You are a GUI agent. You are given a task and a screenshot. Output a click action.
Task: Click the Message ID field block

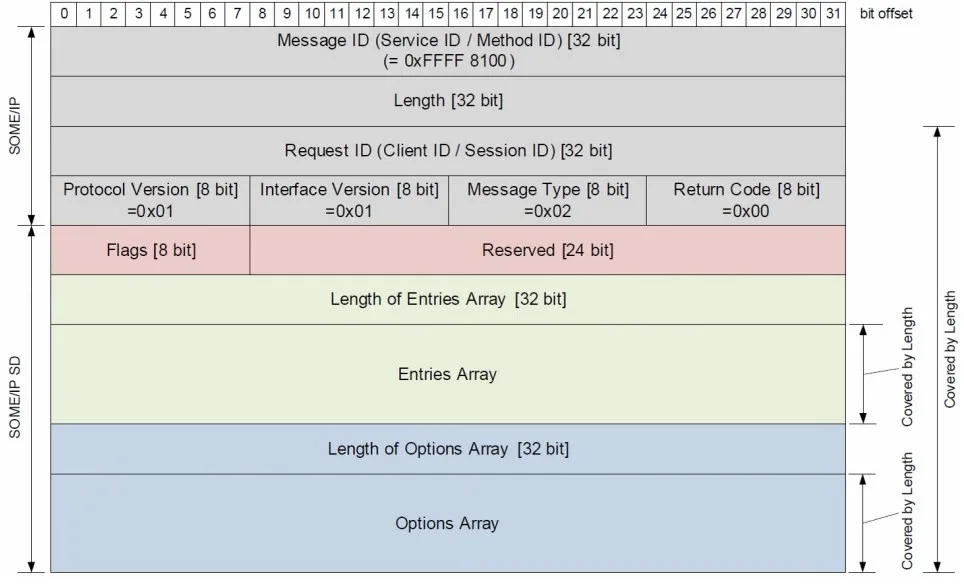[x=447, y=51]
